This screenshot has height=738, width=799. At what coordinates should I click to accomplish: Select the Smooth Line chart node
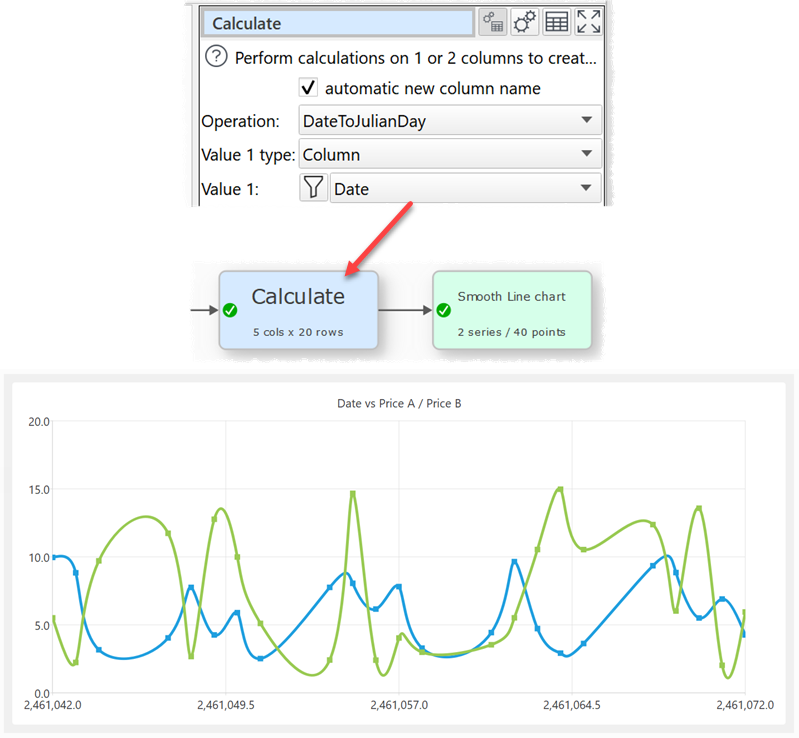click(512, 310)
